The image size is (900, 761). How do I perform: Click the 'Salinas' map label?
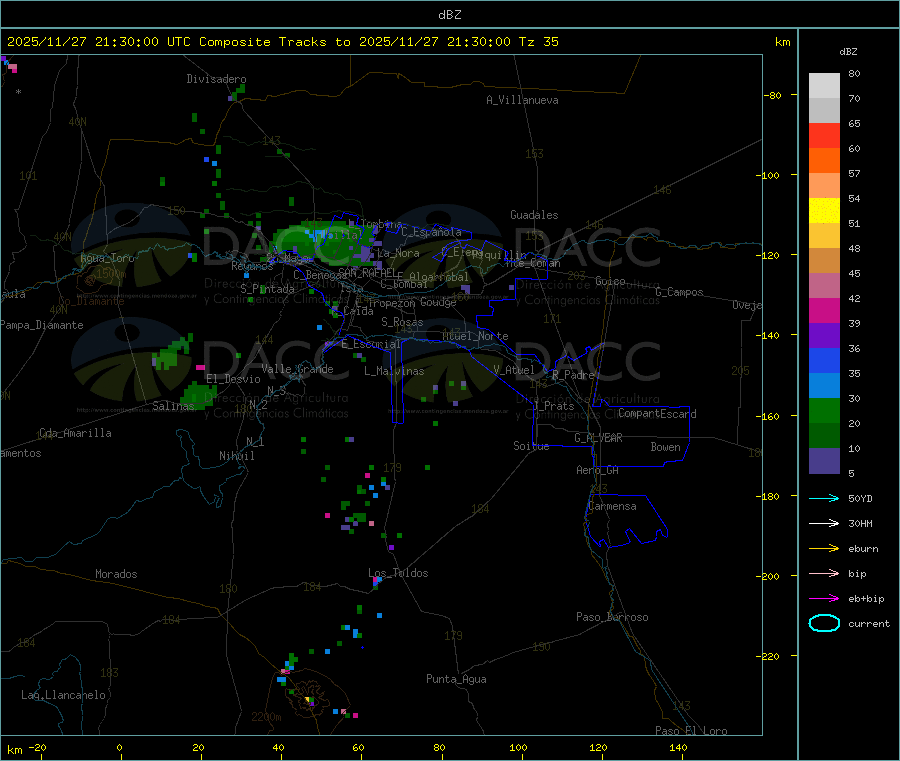point(173,406)
